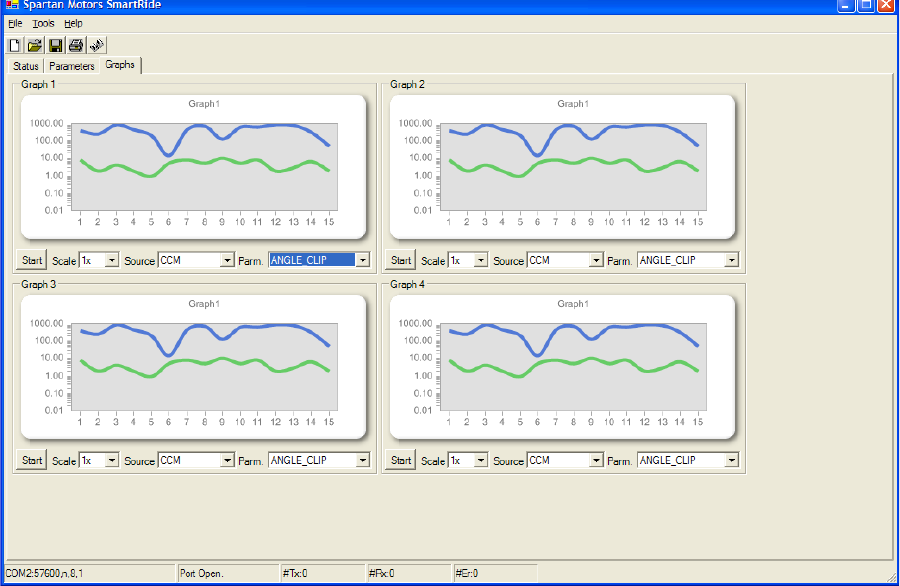
Task: Open the Help menu
Action: coord(73,24)
